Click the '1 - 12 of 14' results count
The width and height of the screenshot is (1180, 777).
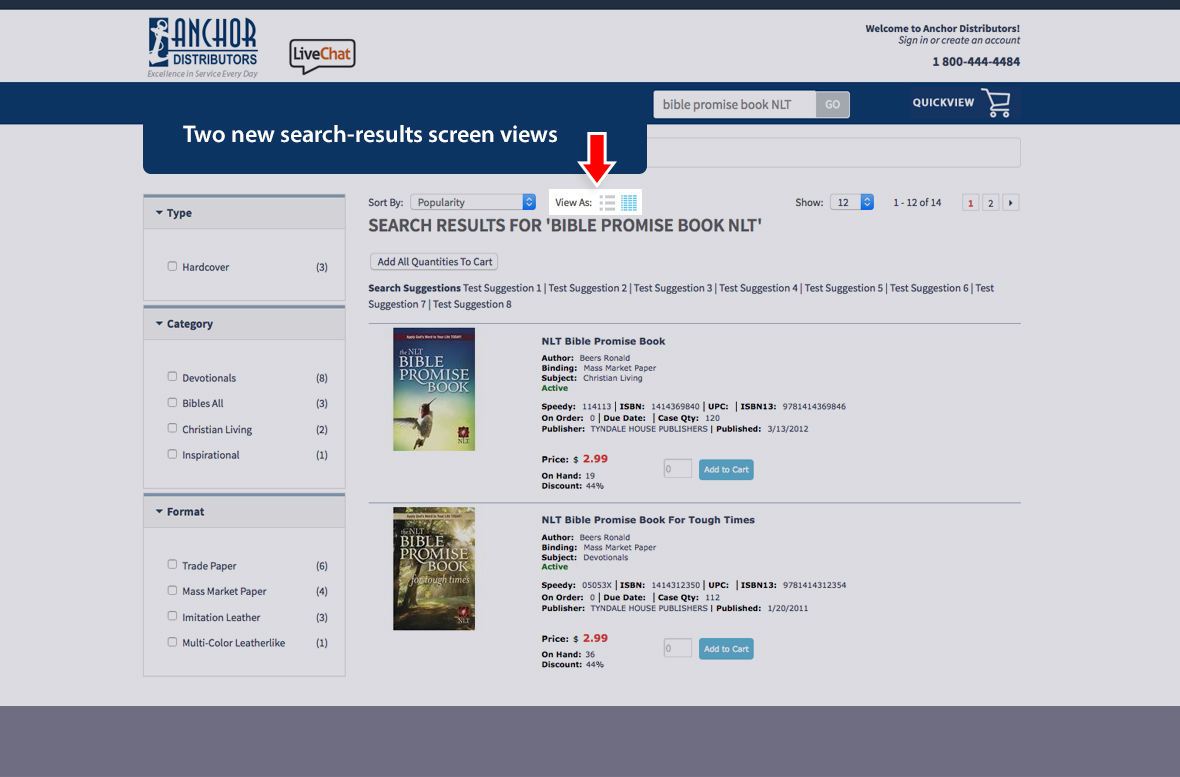tap(917, 203)
